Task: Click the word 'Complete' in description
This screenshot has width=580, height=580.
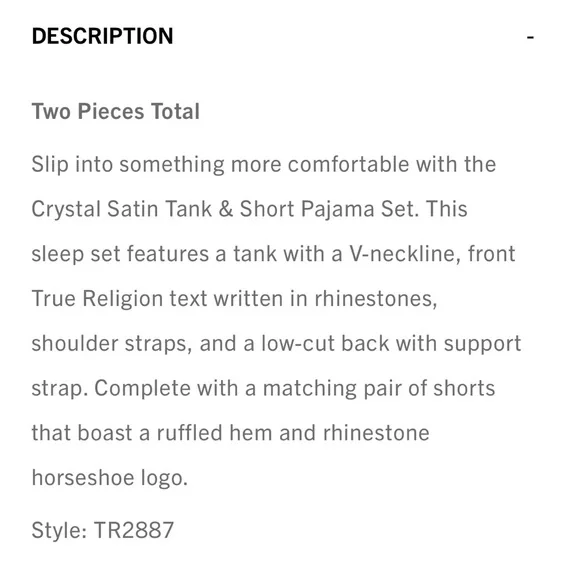Action: (x=142, y=388)
